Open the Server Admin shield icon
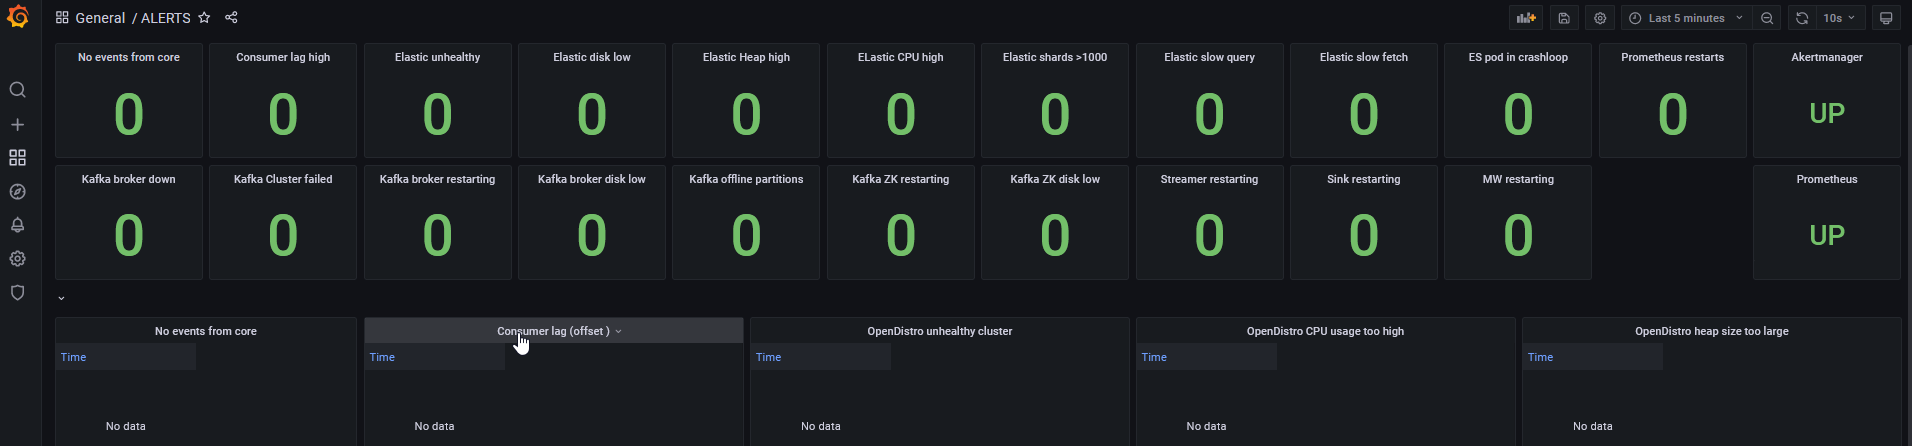The height and width of the screenshot is (446, 1912). pyautogui.click(x=17, y=293)
